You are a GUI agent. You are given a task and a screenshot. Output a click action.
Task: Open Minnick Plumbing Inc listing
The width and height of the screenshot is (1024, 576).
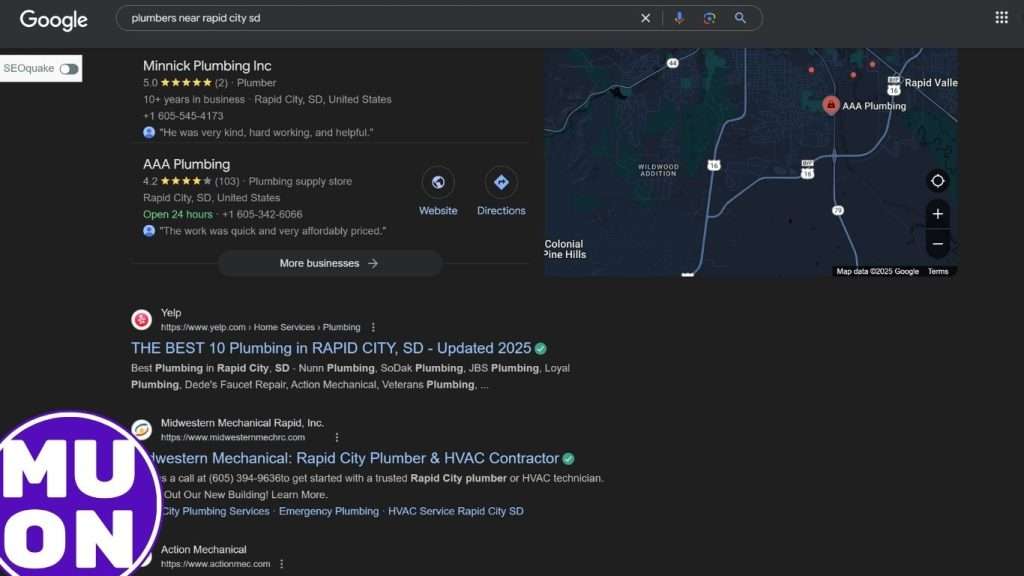(207, 66)
